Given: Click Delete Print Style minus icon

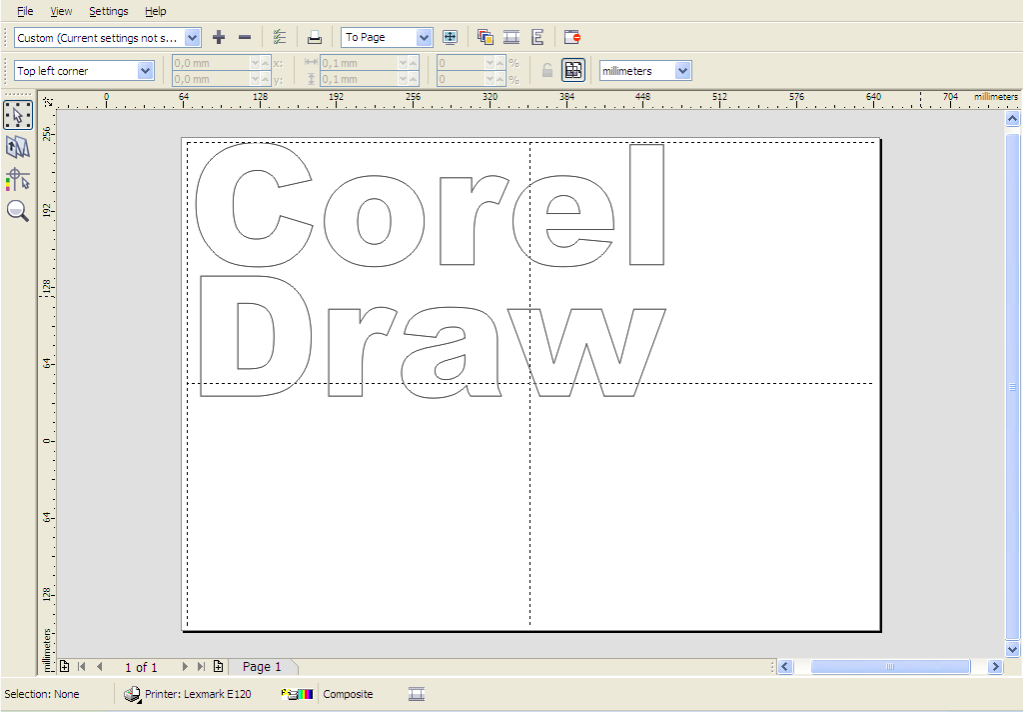Looking at the screenshot, I should (245, 37).
